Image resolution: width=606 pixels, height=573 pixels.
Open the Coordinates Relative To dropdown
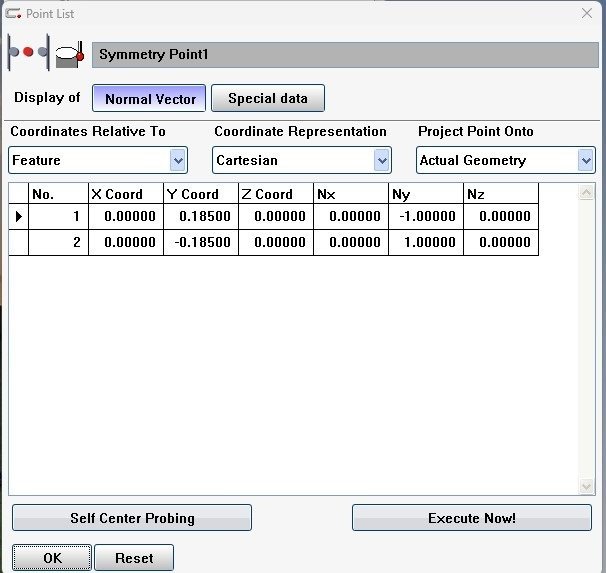click(178, 160)
